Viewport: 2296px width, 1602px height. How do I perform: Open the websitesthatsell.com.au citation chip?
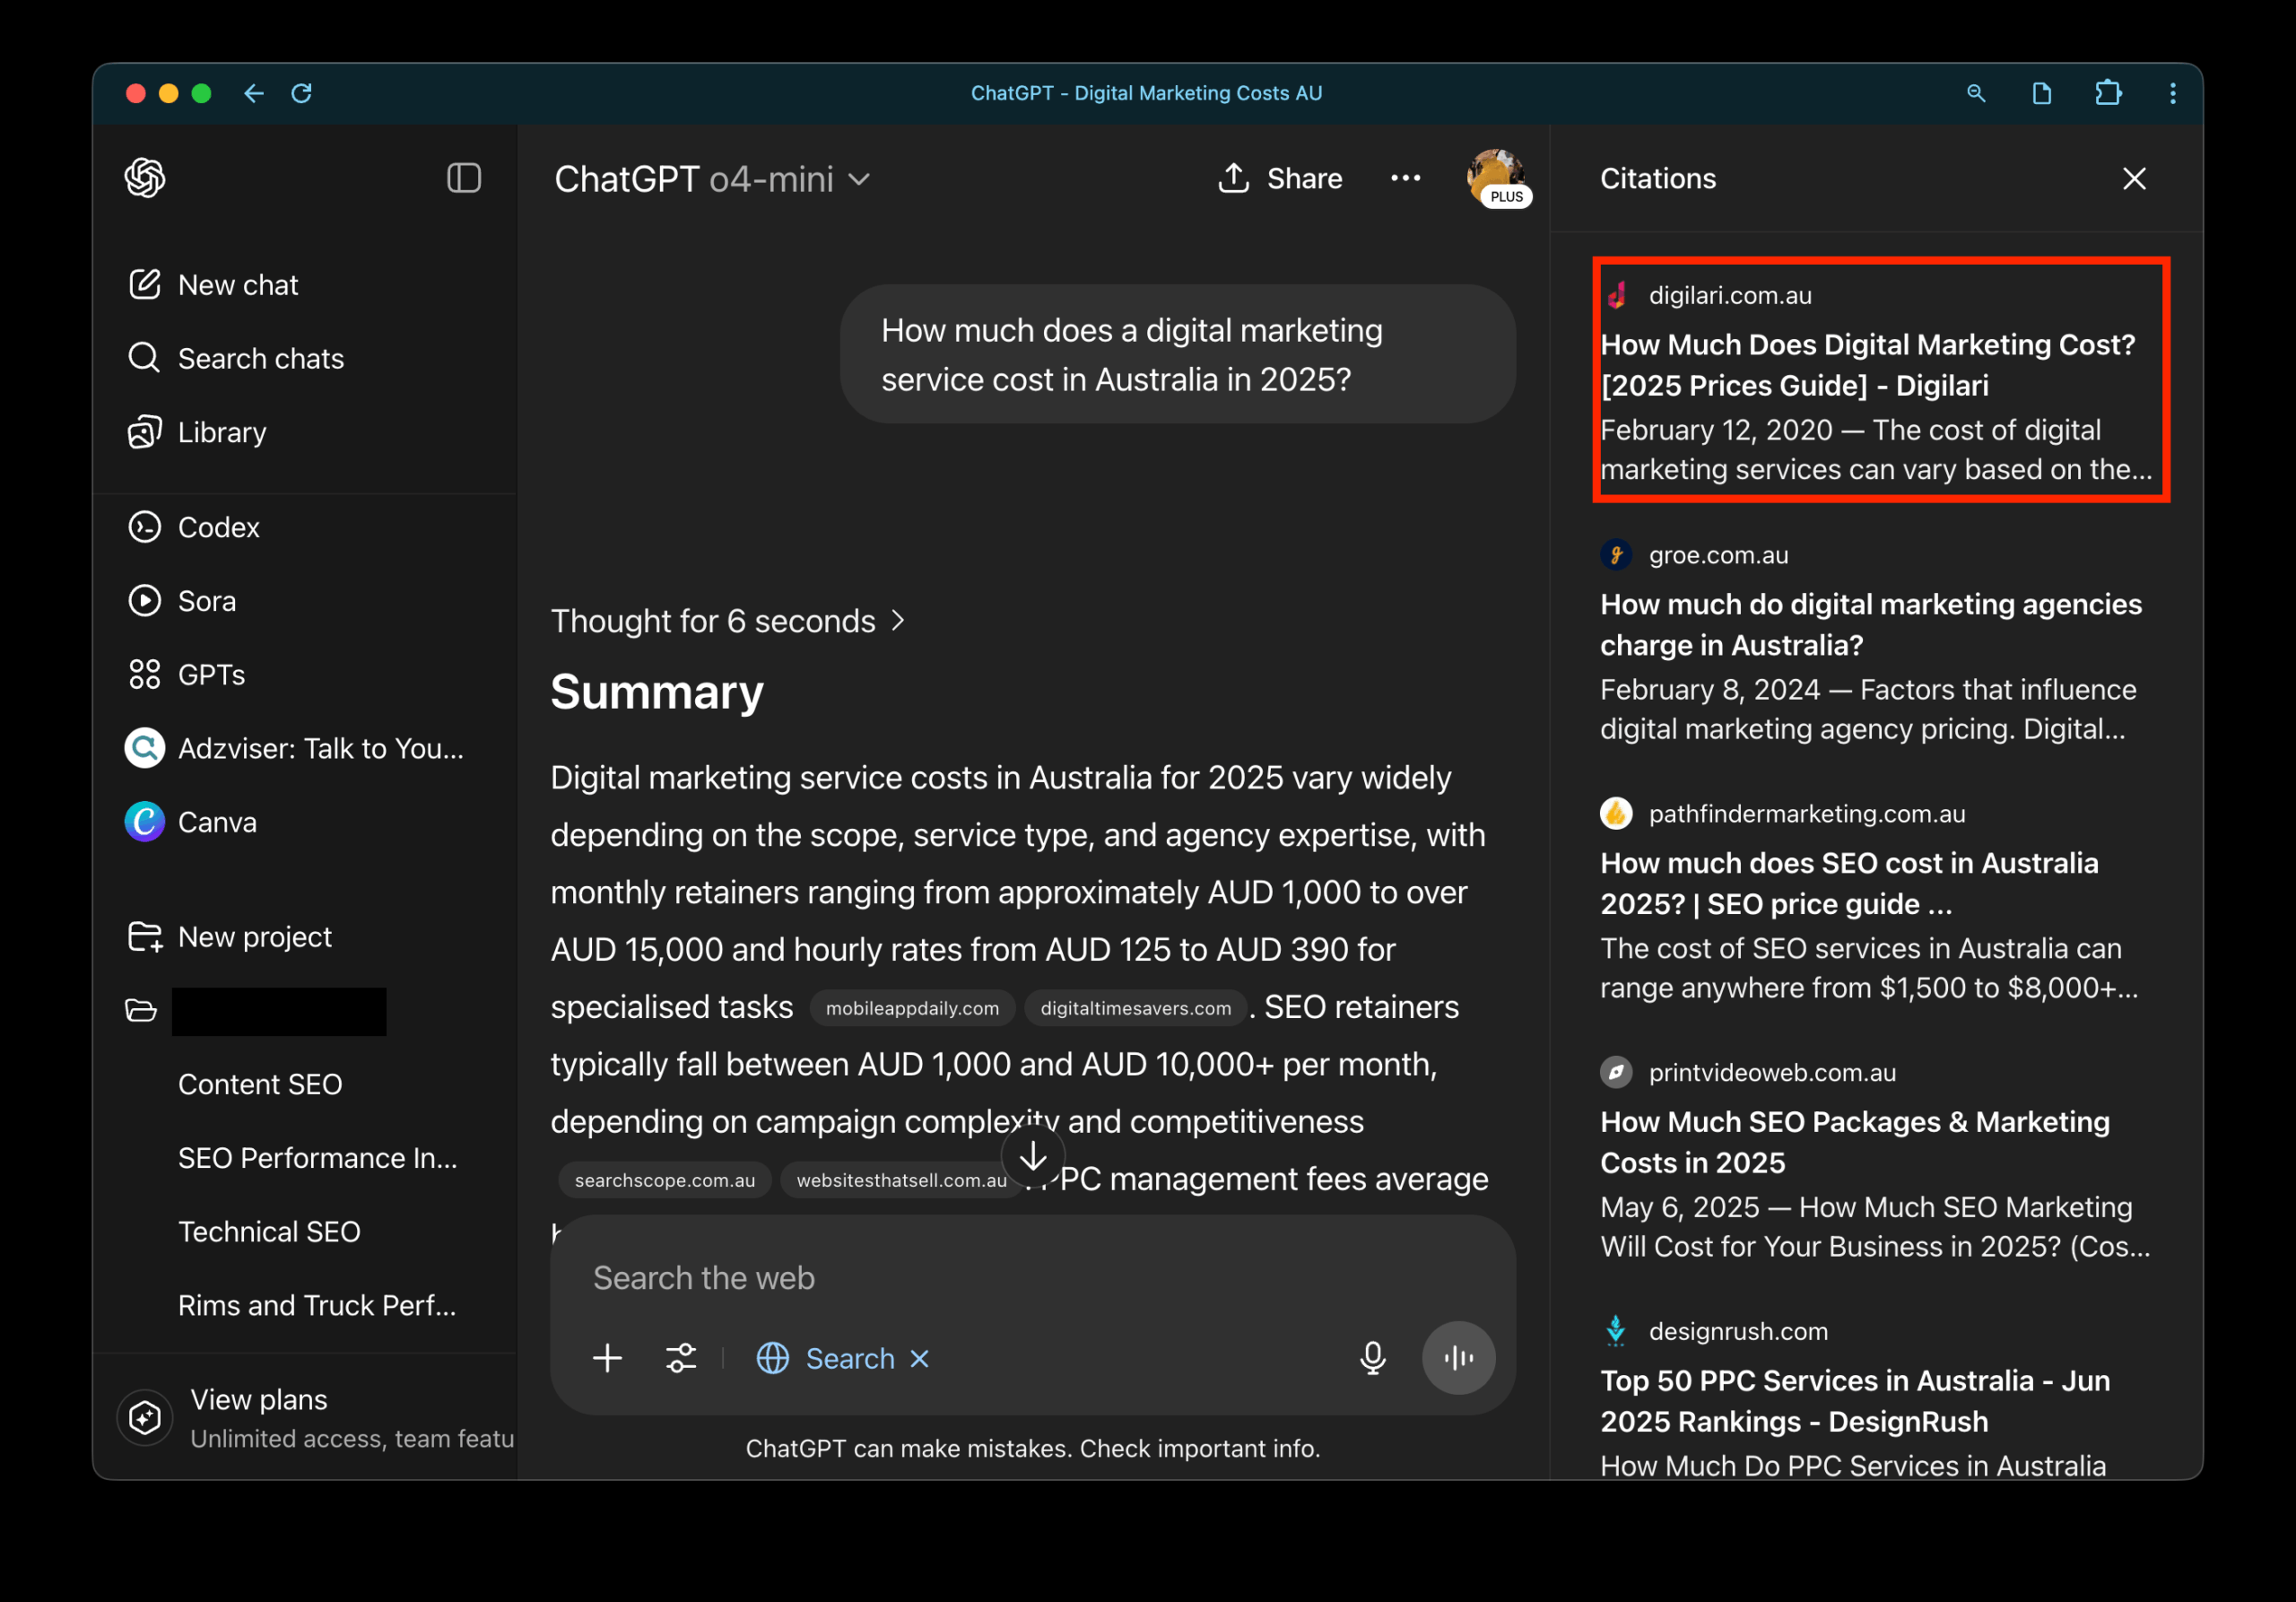[x=901, y=1180]
